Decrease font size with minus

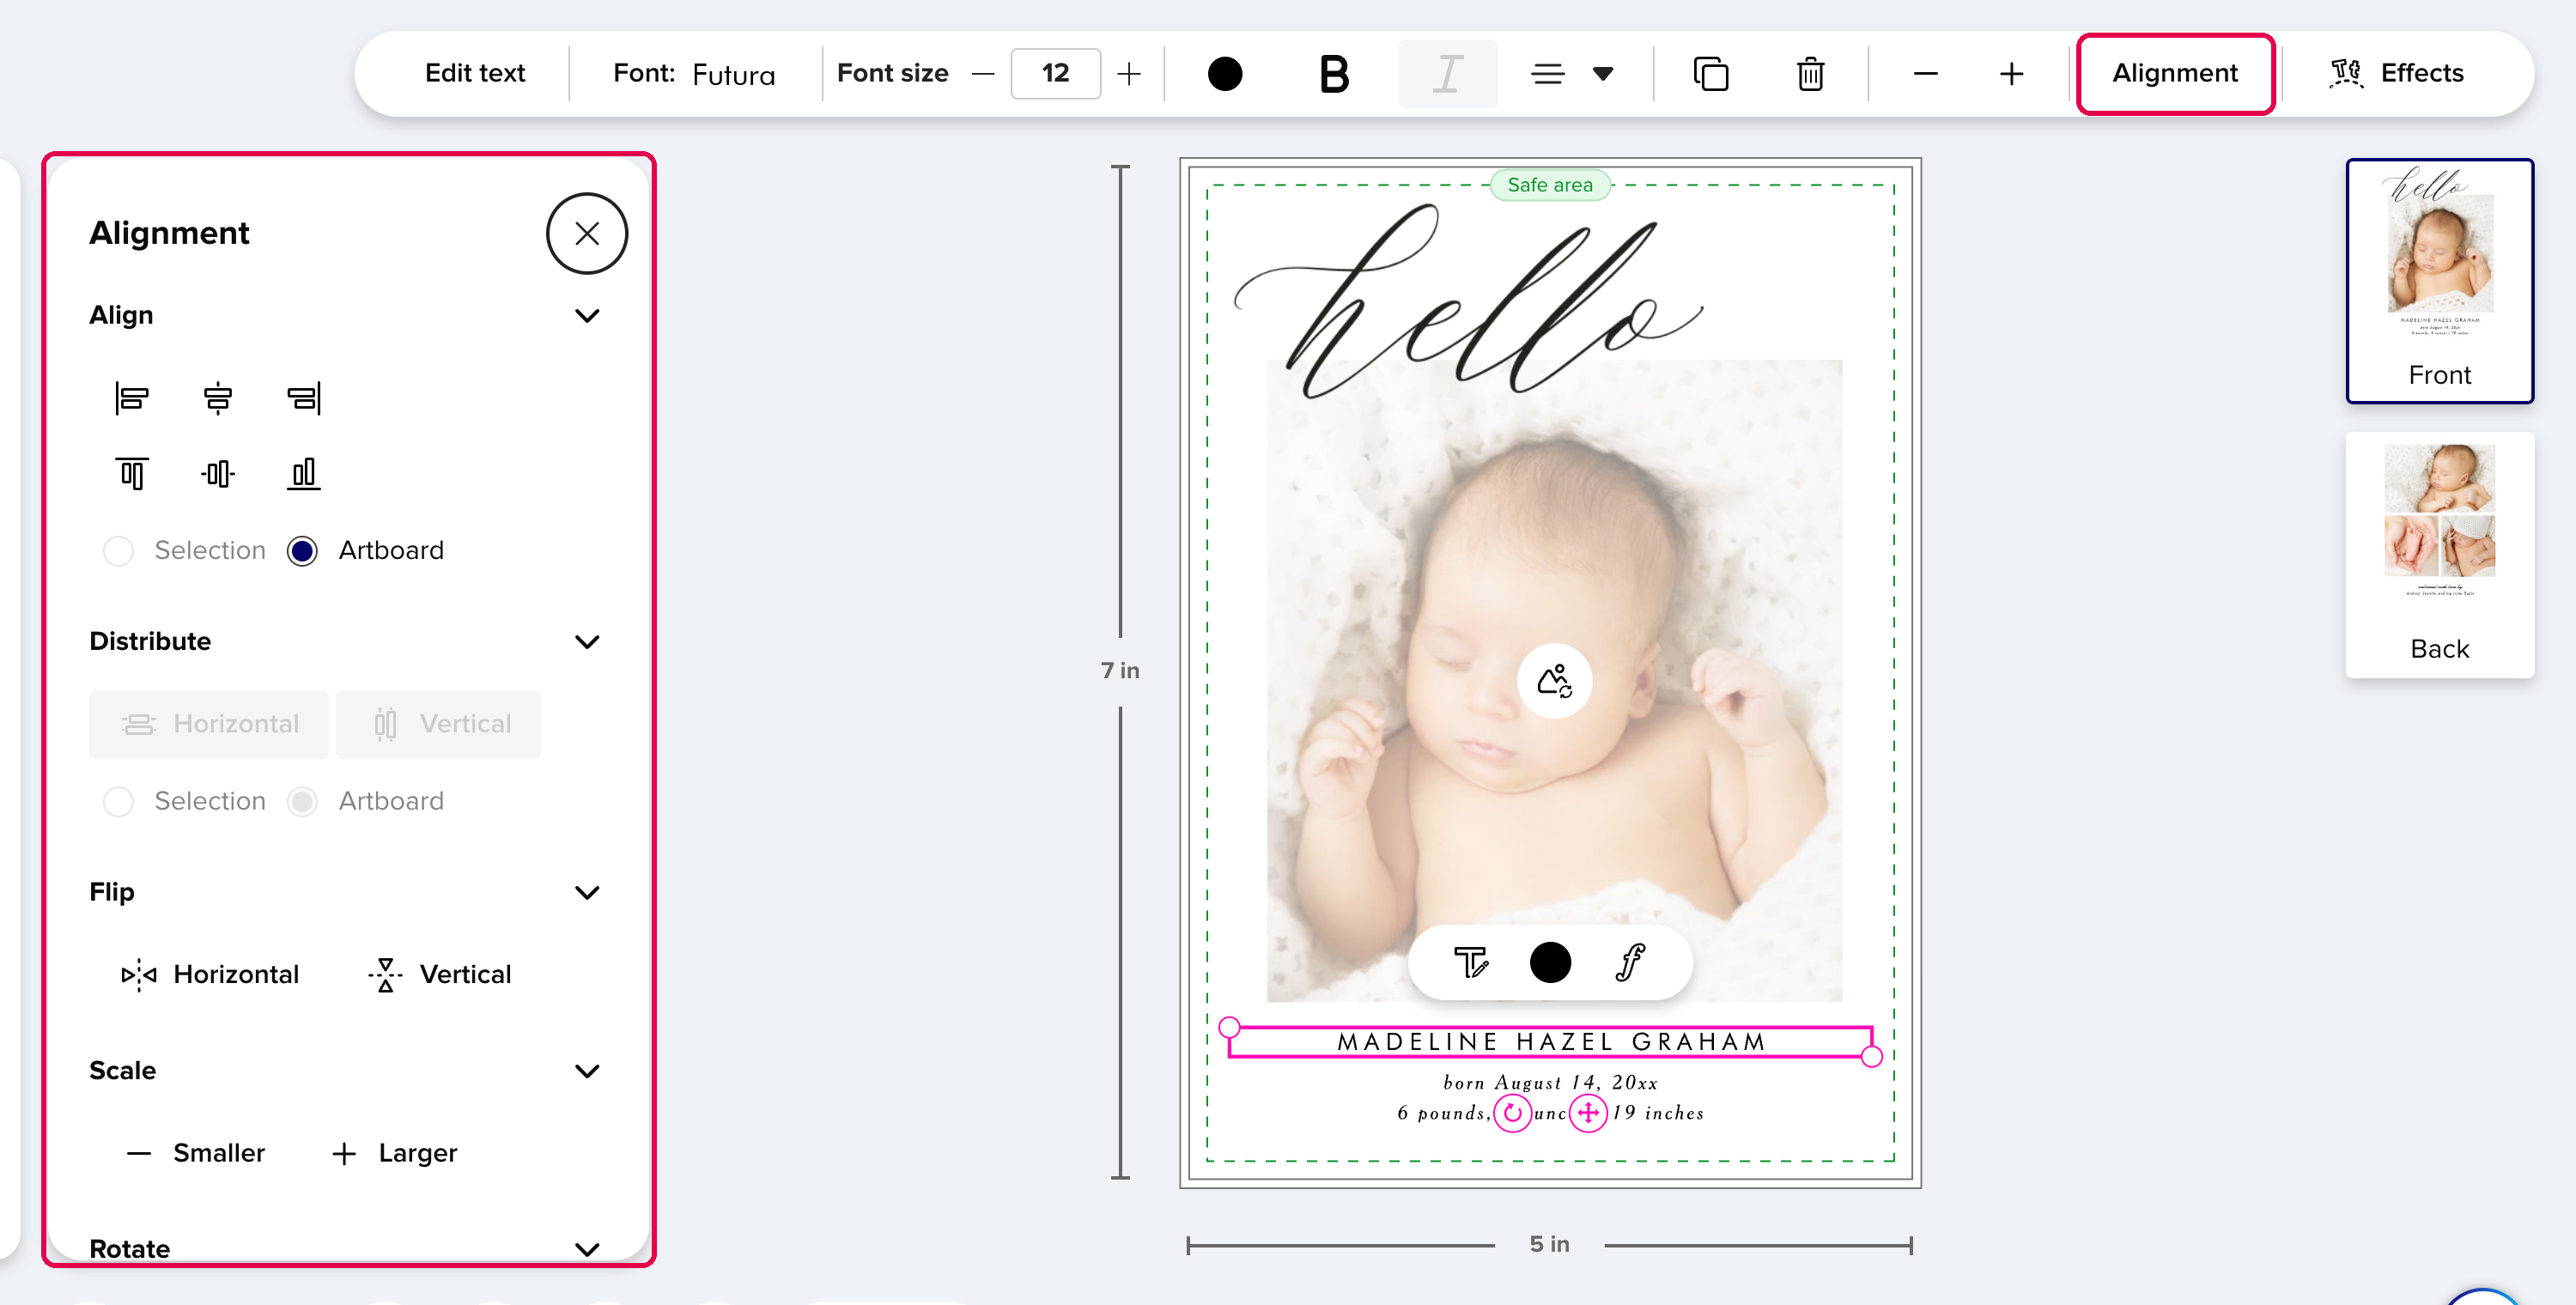click(983, 74)
